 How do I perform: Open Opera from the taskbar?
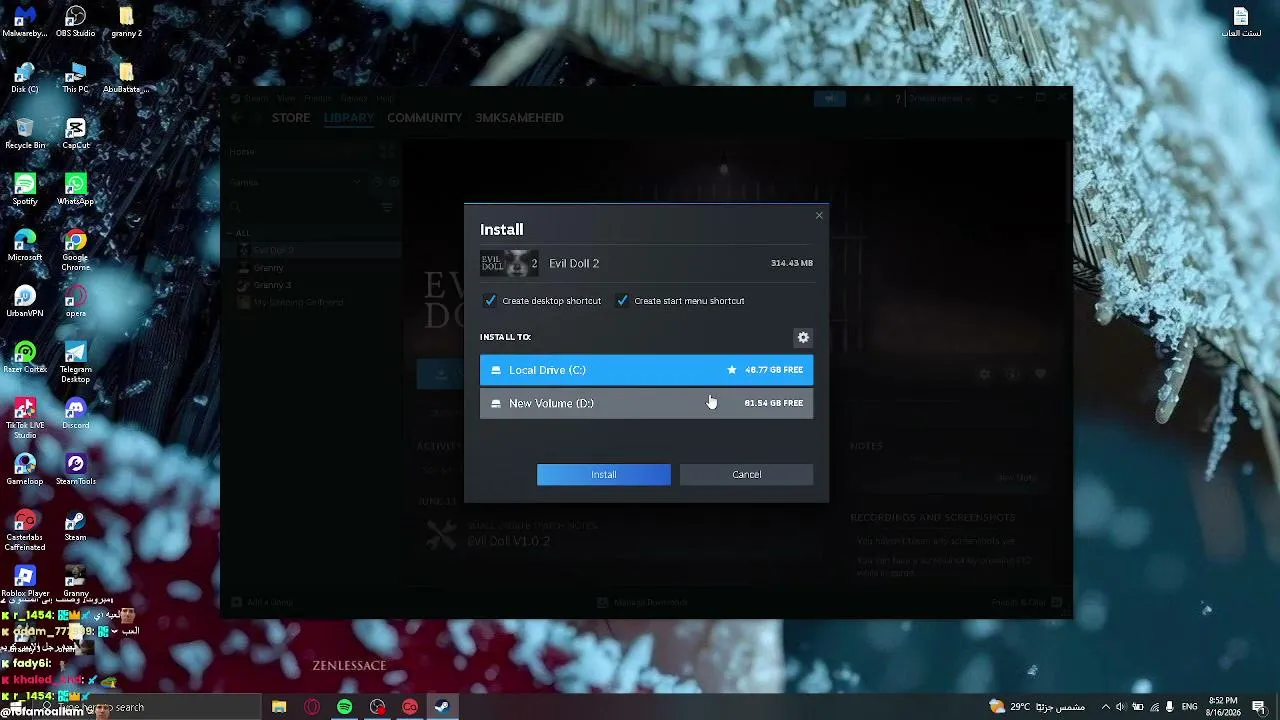click(312, 707)
